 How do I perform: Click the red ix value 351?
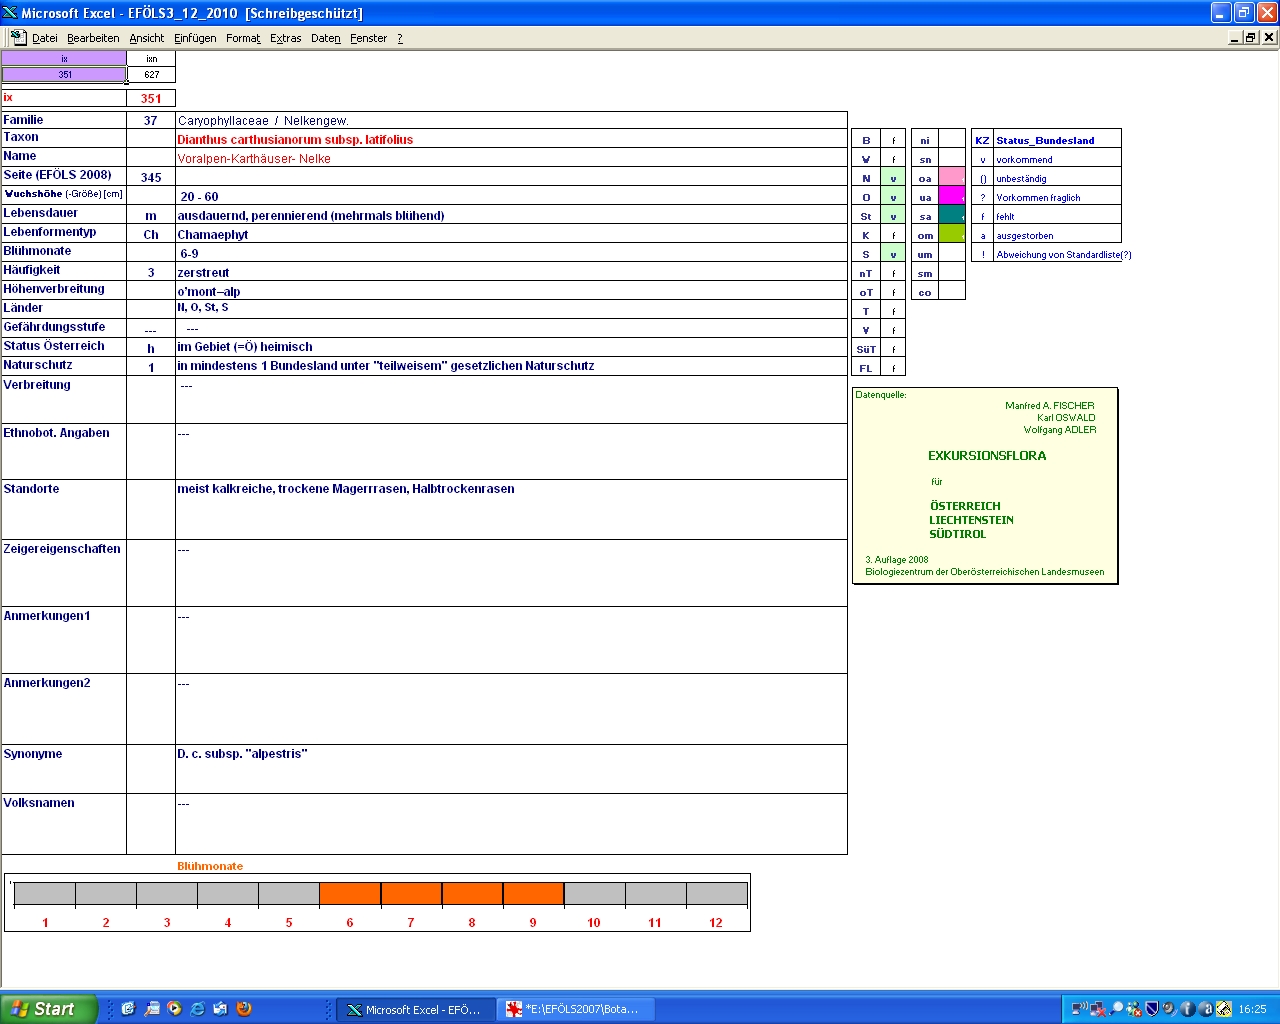tap(151, 98)
